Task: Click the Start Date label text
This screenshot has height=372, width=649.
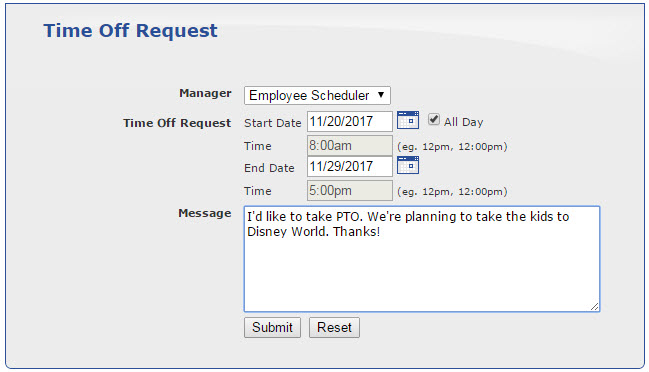Action: tap(272, 123)
